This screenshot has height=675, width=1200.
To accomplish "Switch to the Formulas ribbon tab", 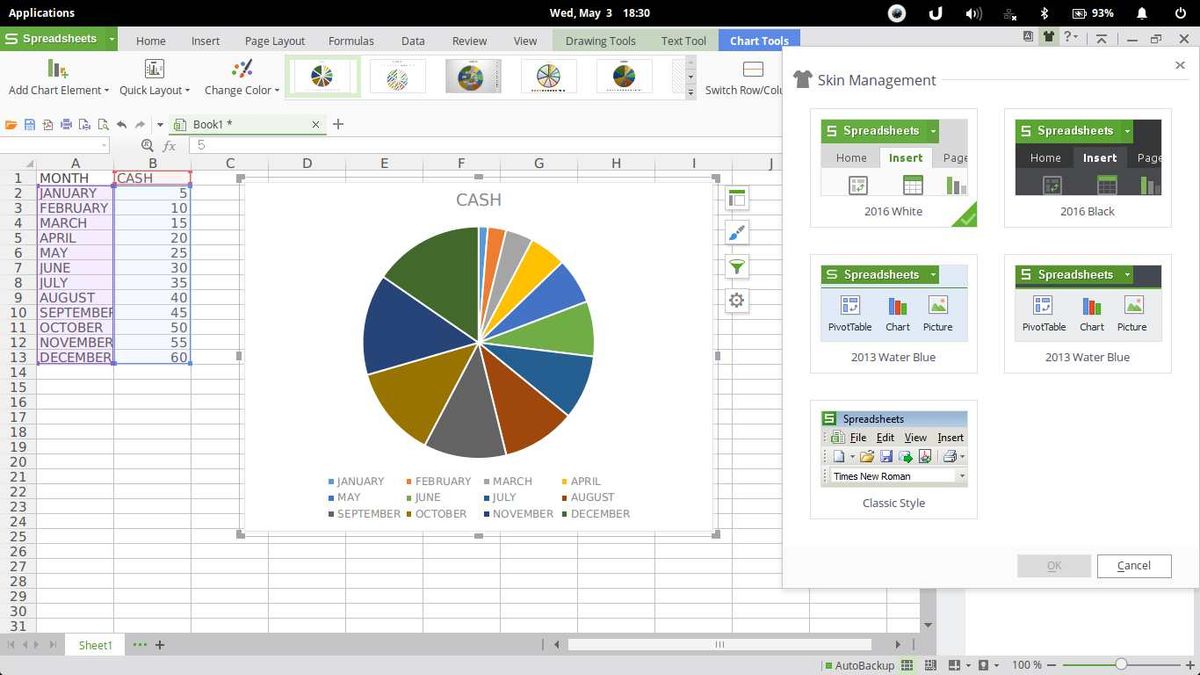I will [x=351, y=41].
